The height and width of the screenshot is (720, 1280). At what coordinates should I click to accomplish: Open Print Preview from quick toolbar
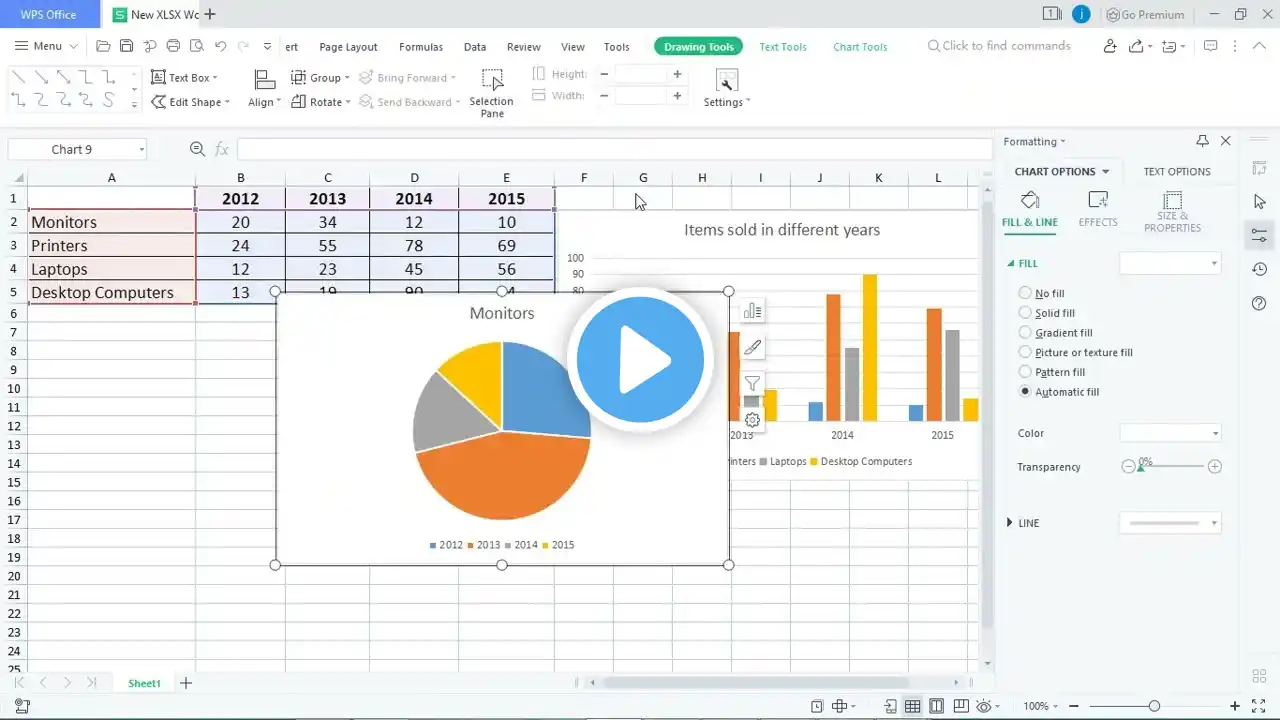pyautogui.click(x=197, y=46)
